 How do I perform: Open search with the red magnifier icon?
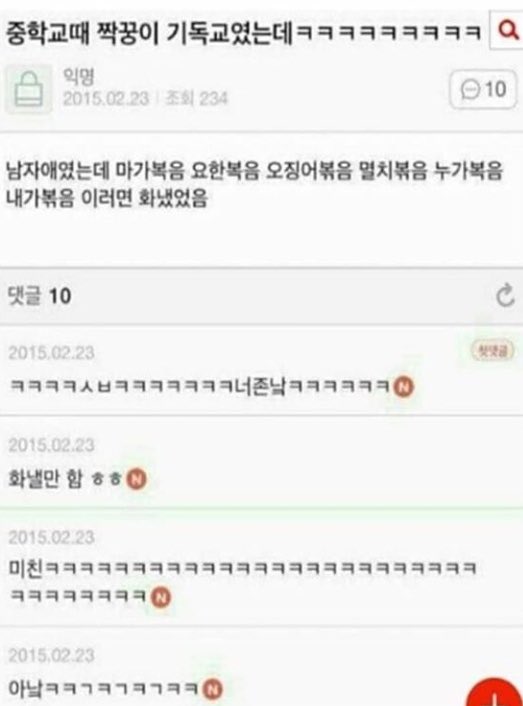click(508, 32)
